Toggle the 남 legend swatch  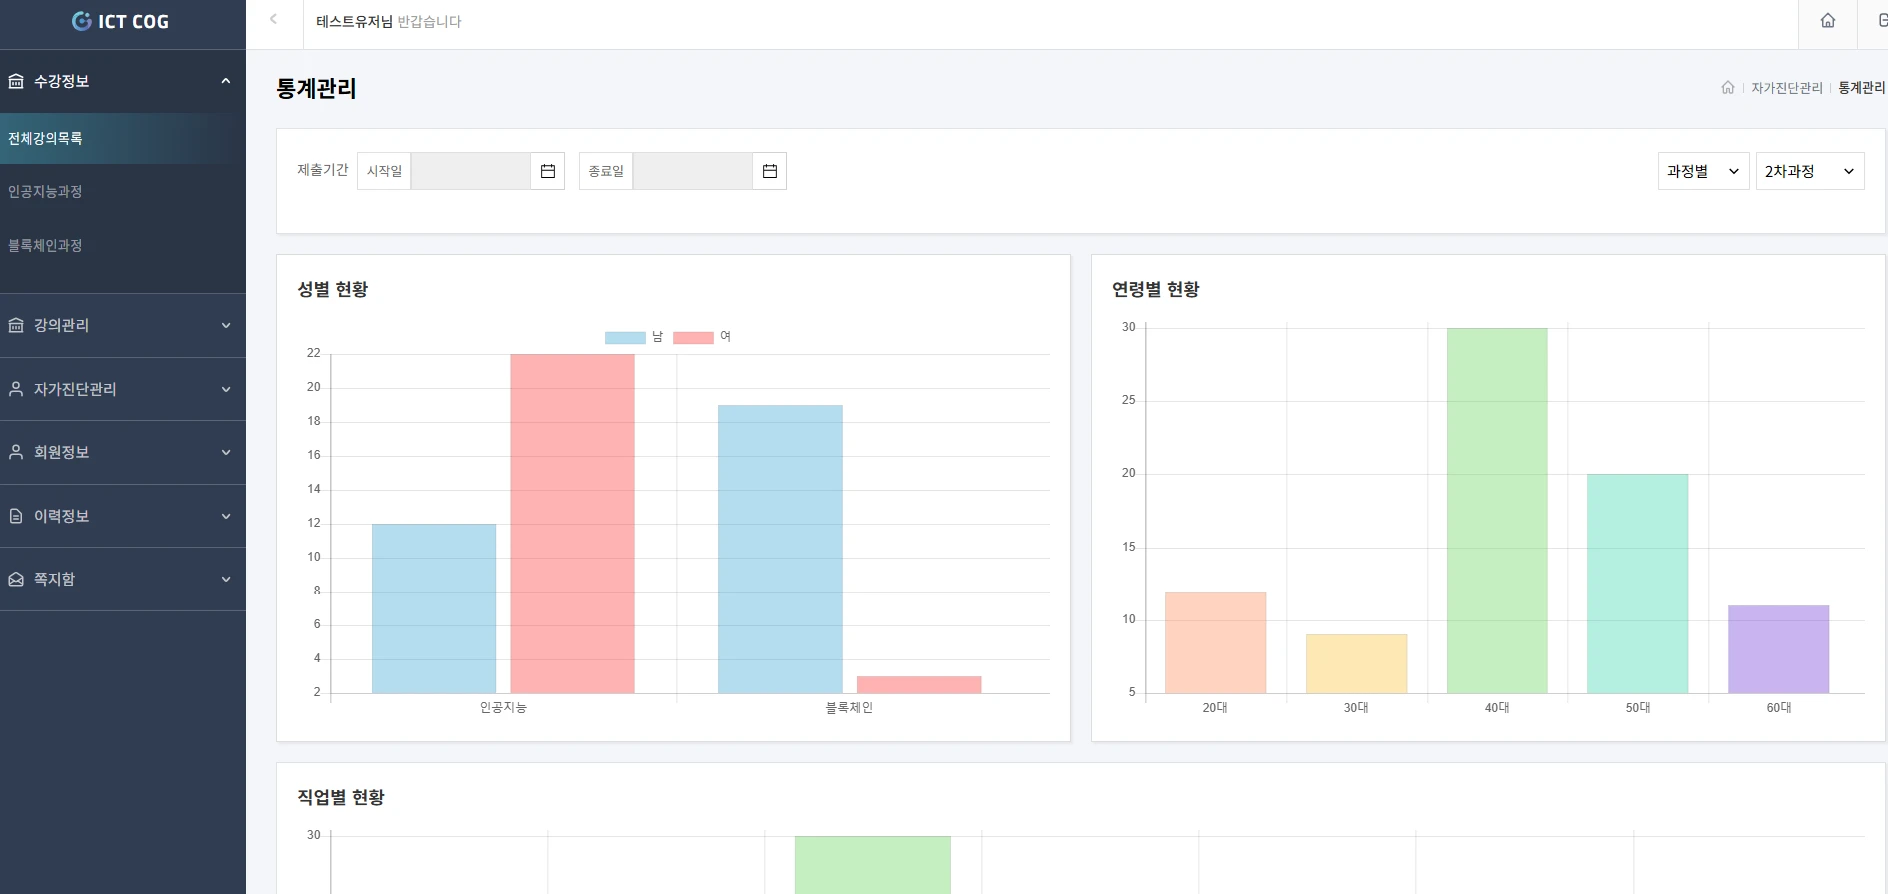coord(625,338)
